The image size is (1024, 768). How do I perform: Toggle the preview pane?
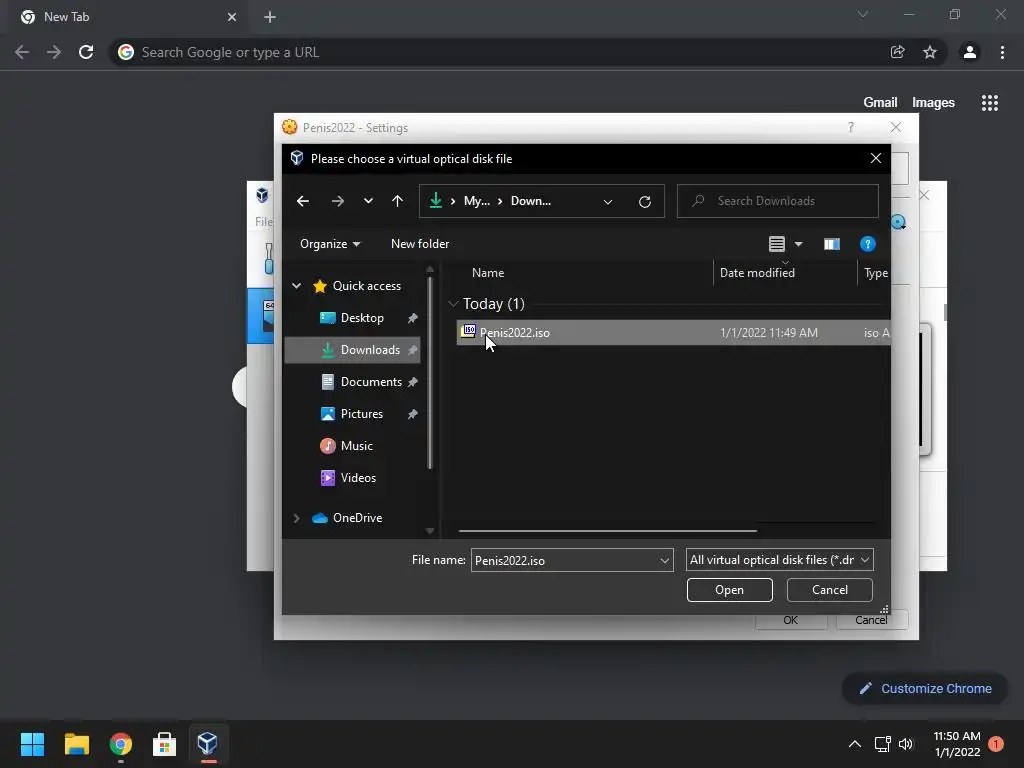coord(831,244)
